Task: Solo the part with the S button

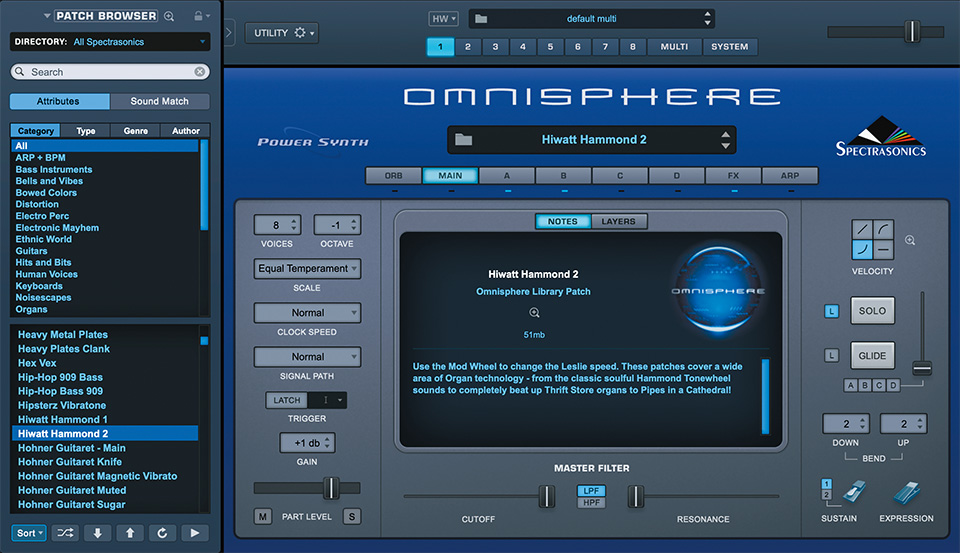Action: coord(352,516)
